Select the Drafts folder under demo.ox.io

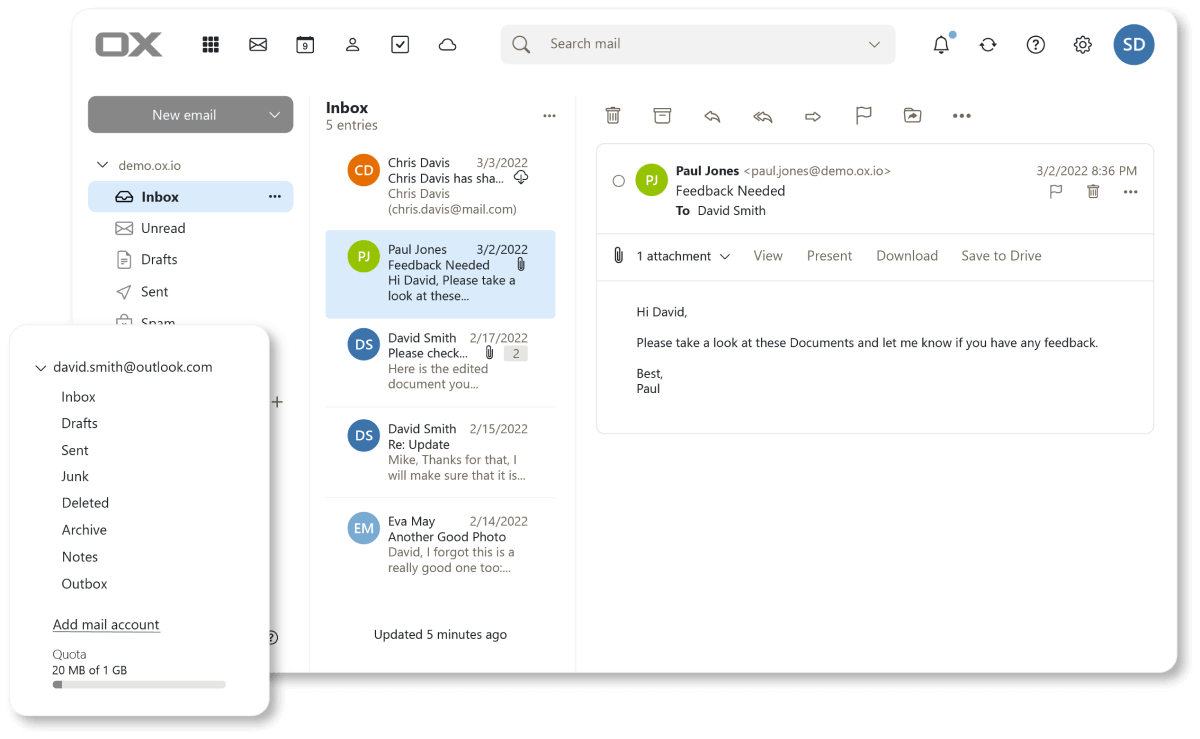click(x=159, y=260)
